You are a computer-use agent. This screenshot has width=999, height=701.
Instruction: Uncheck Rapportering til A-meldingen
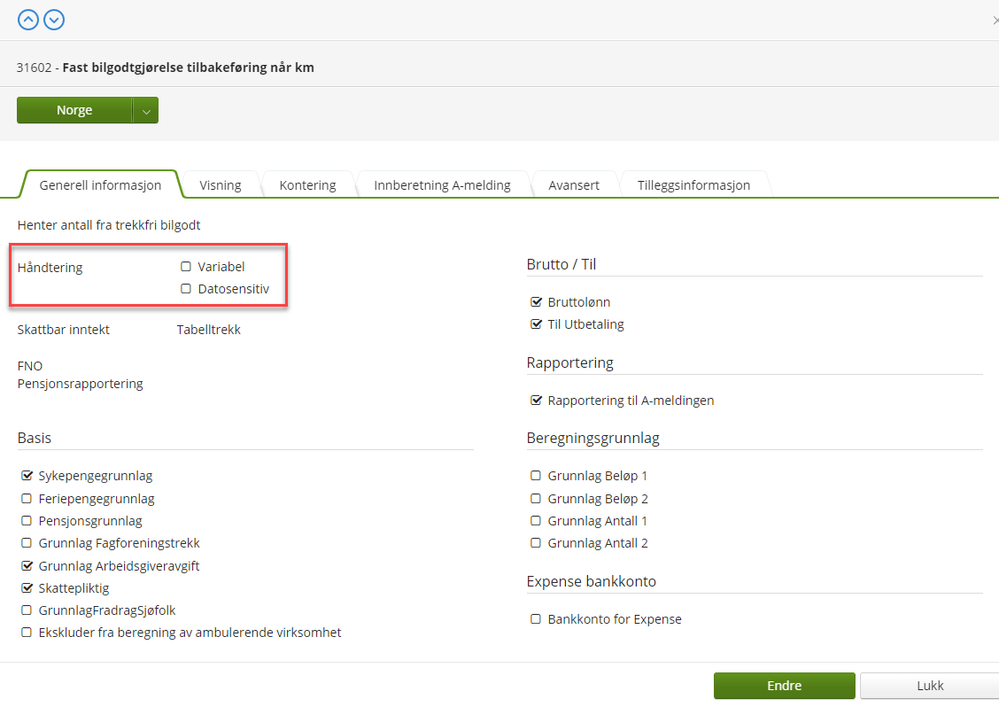(x=536, y=400)
